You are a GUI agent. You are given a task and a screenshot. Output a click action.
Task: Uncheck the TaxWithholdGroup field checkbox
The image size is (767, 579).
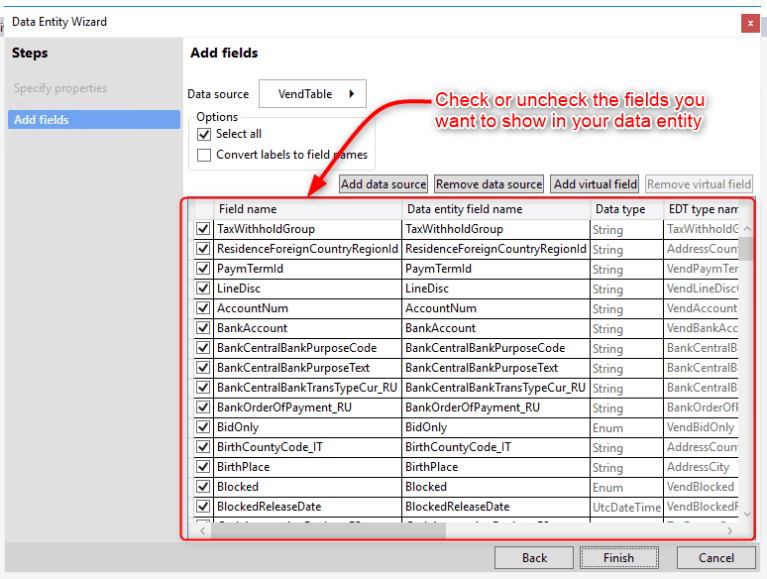click(203, 228)
